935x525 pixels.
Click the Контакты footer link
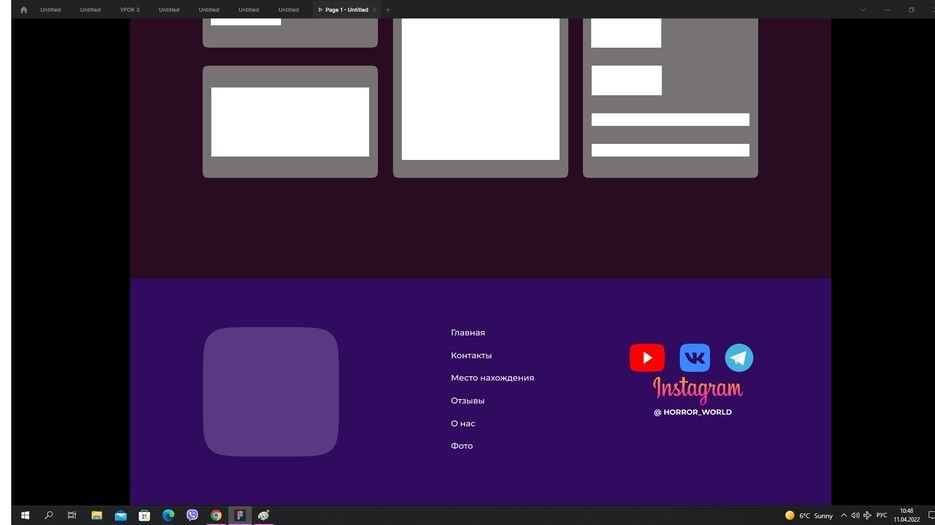click(x=471, y=356)
